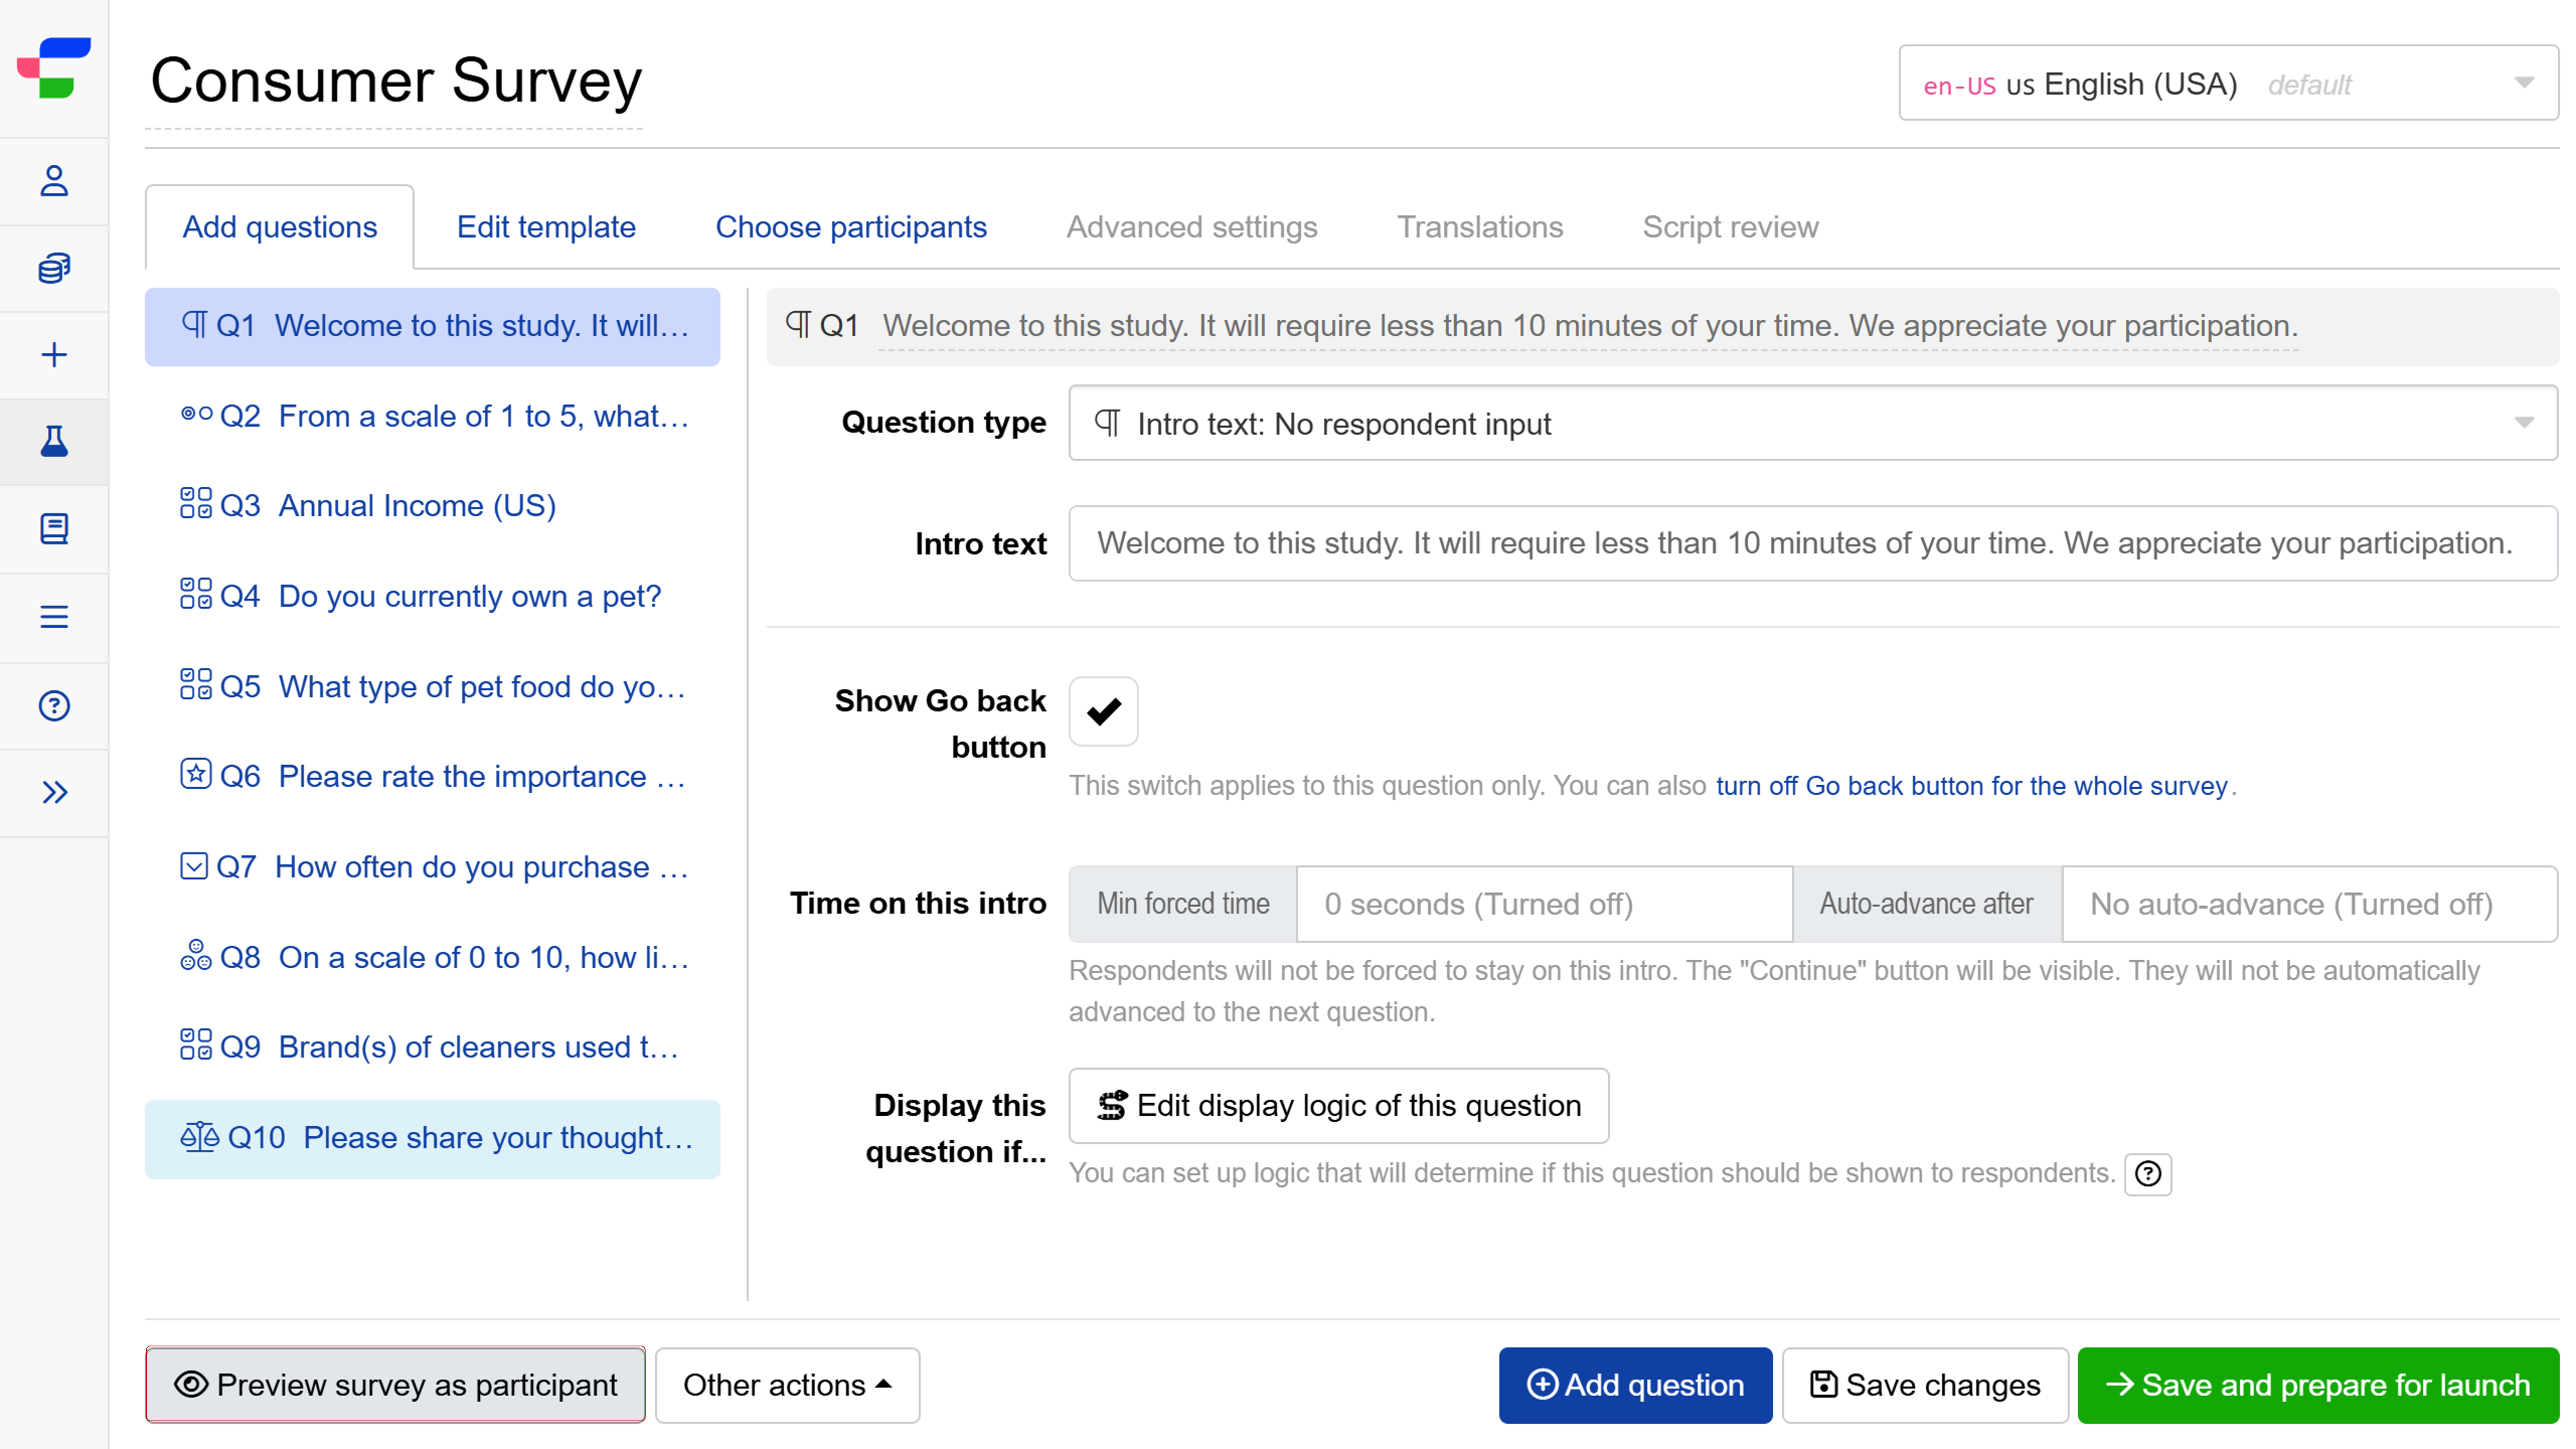
Task: Click the scale icon next to Q10
Action: point(200,1137)
